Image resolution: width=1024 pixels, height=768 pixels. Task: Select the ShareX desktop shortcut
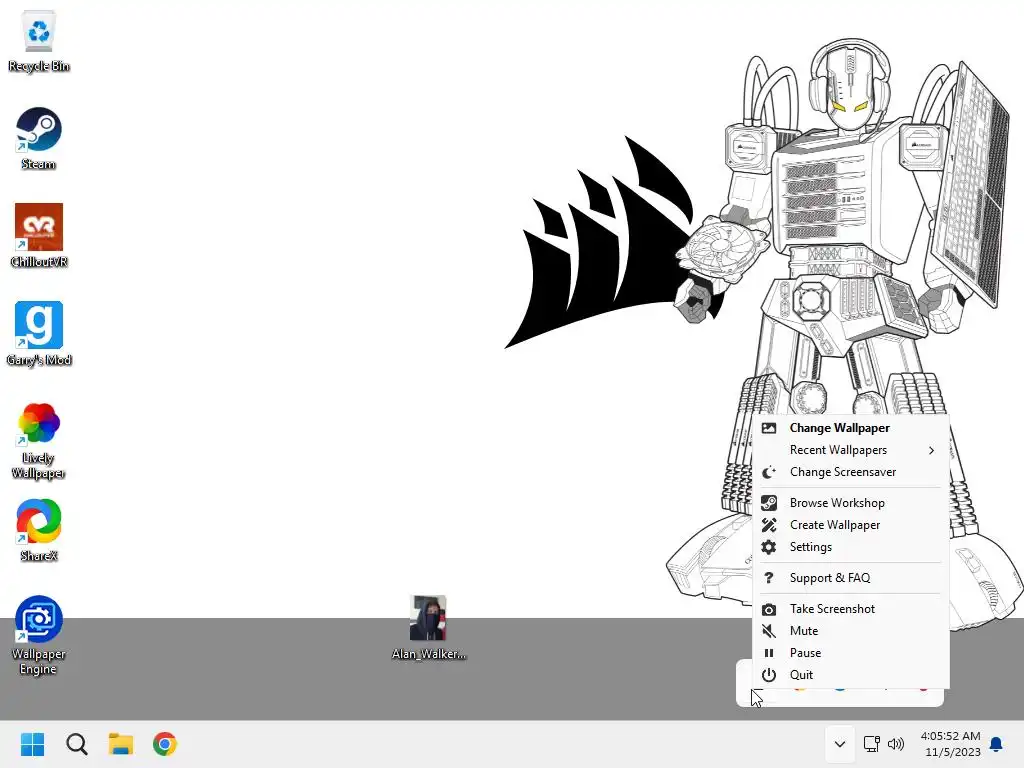pos(39,530)
